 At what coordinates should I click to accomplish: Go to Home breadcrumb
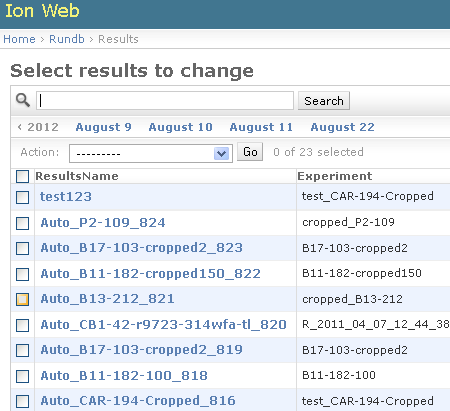point(19,39)
